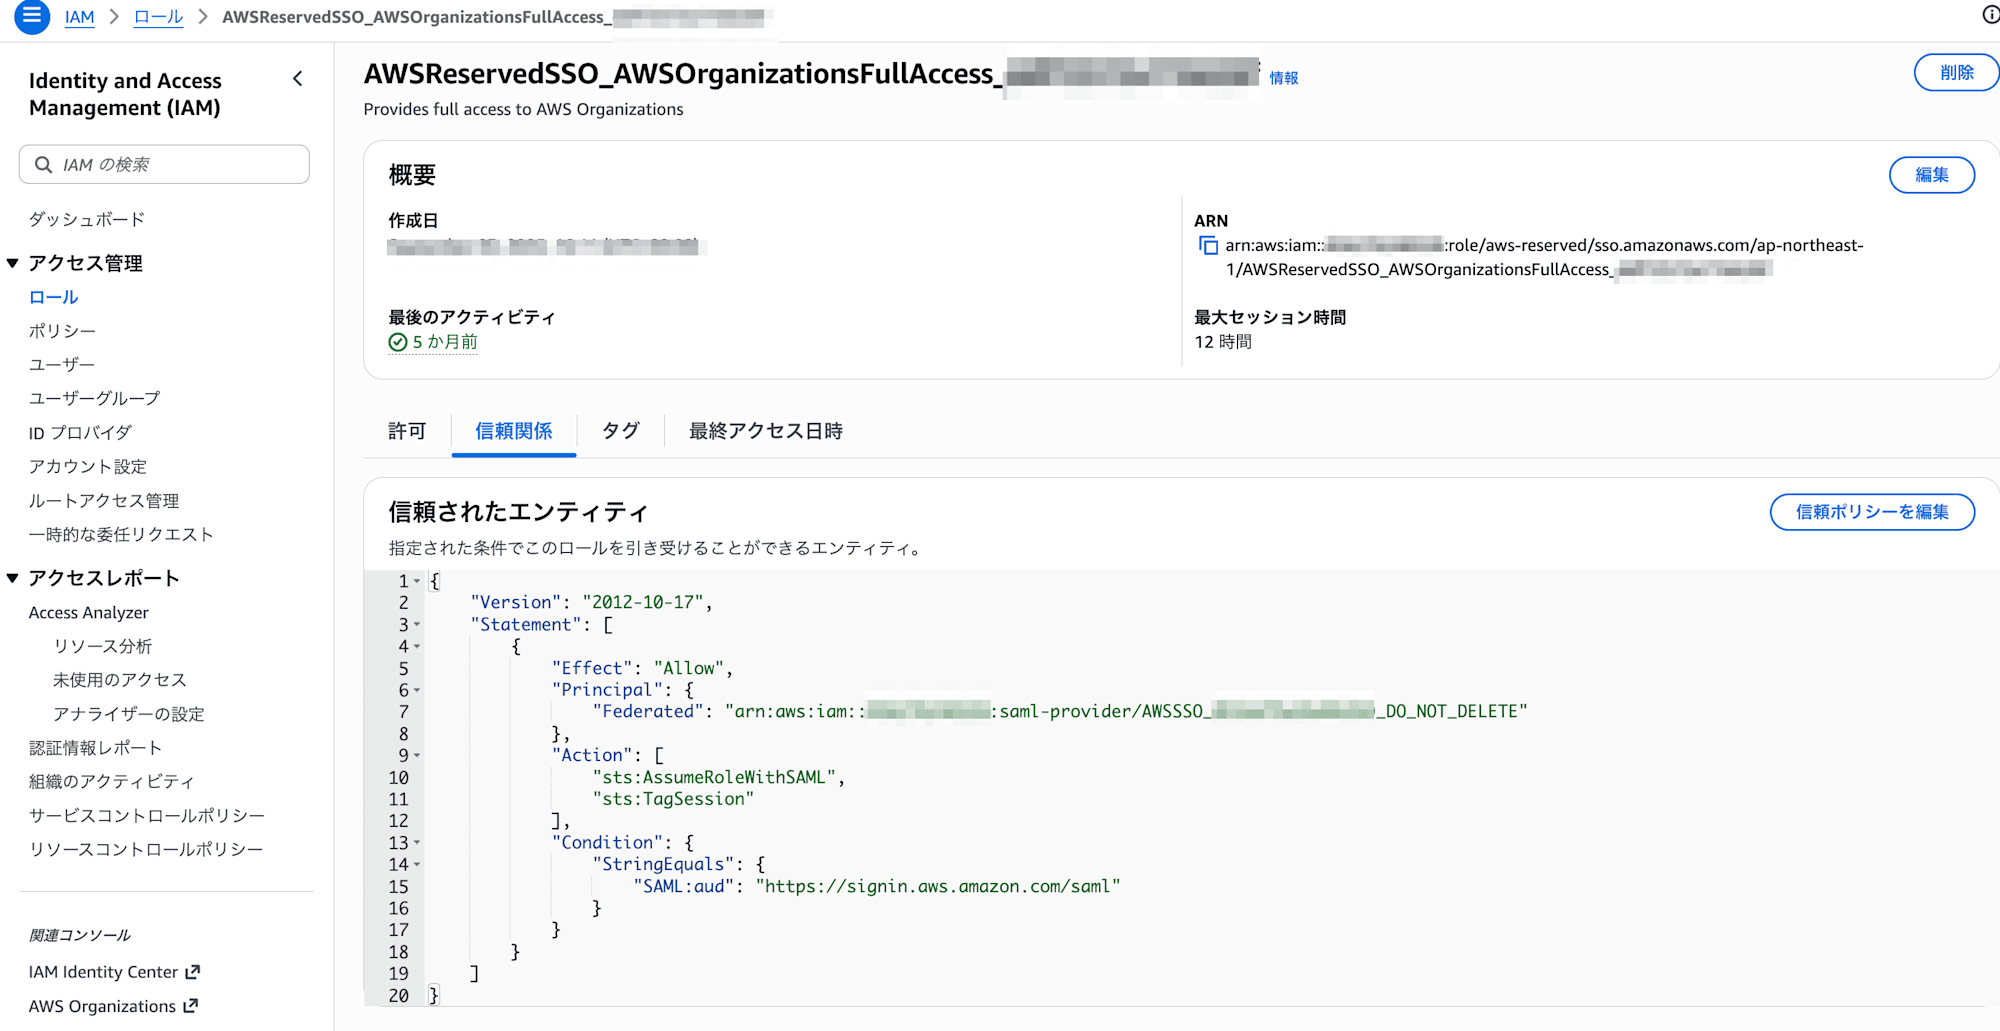
Task: Collapse the IAM sidebar with the chevron
Action: click(x=297, y=79)
